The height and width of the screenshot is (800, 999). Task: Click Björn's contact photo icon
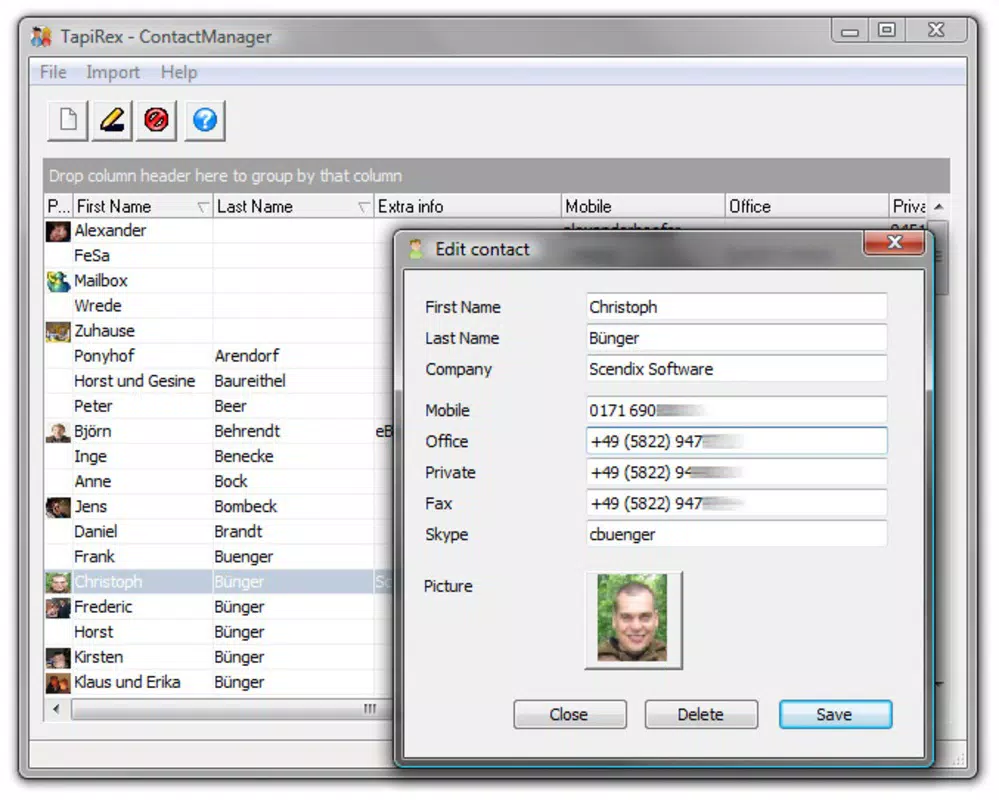[x=58, y=432]
